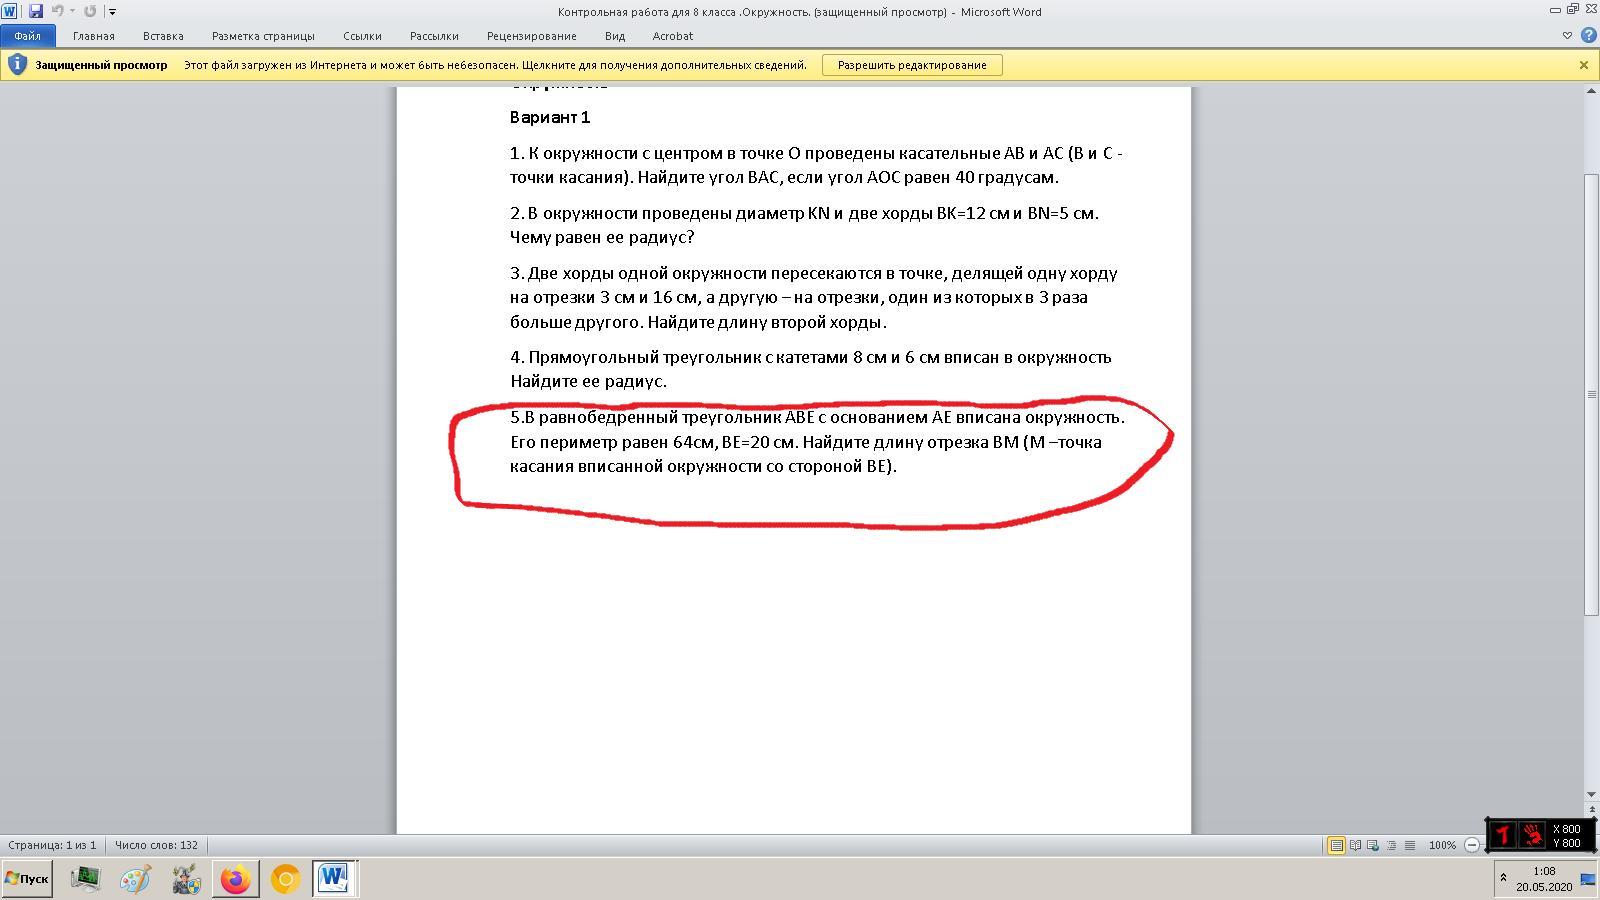
Task: Click the Вариант 1 heading
Action: [x=550, y=117]
